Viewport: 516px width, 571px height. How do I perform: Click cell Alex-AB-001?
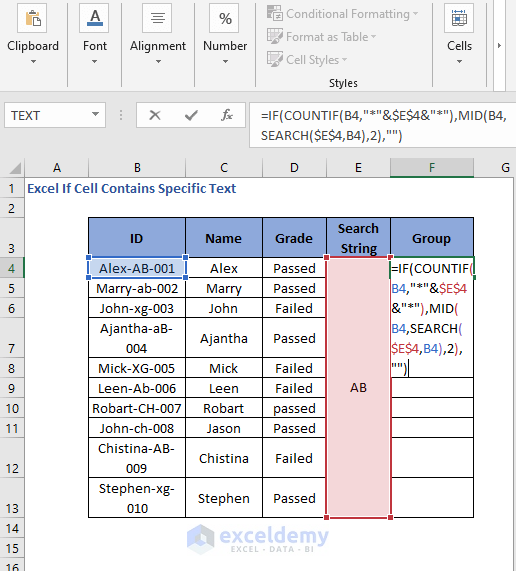click(137, 268)
